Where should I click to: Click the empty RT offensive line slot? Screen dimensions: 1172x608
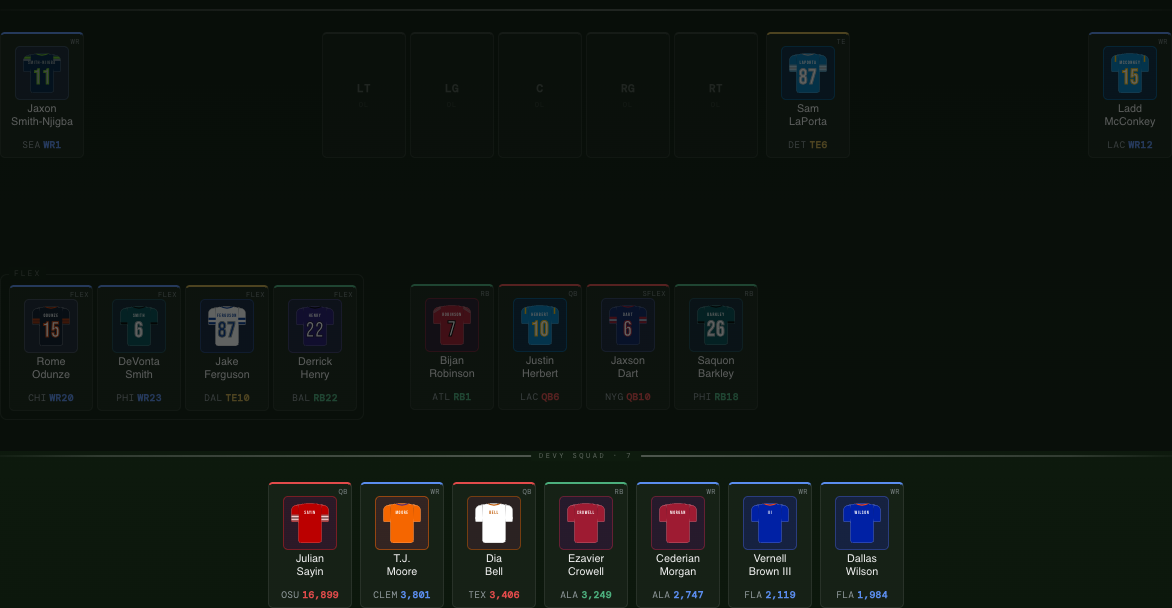(x=716, y=95)
